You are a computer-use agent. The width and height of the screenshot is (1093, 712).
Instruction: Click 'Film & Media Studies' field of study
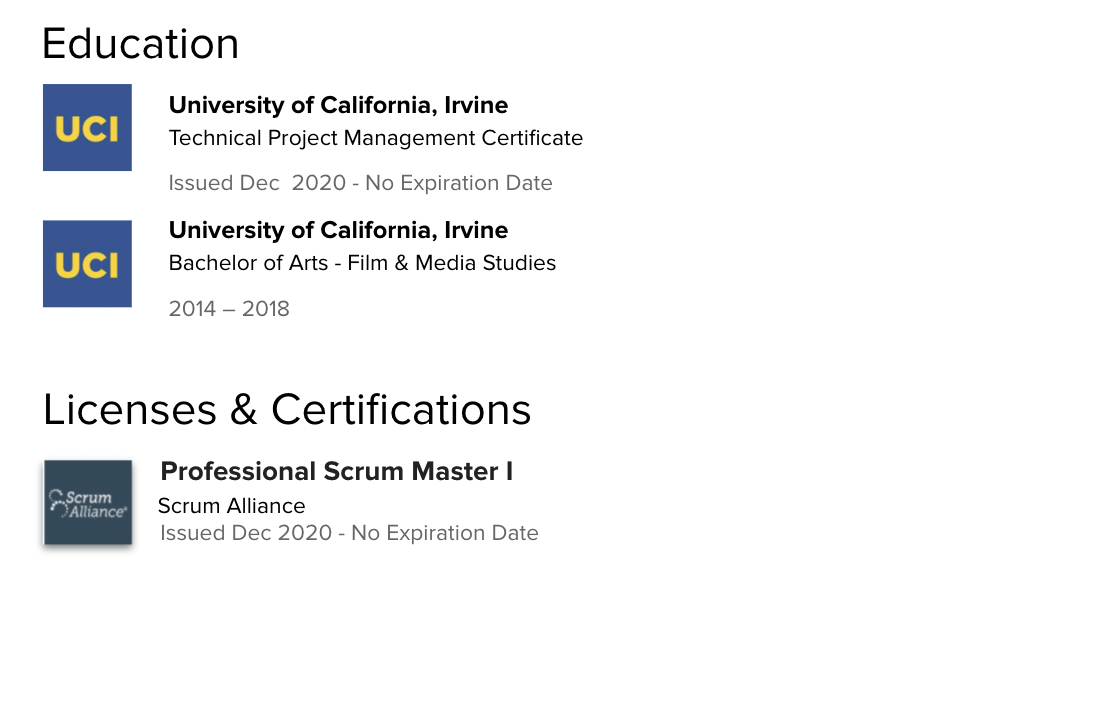click(452, 263)
